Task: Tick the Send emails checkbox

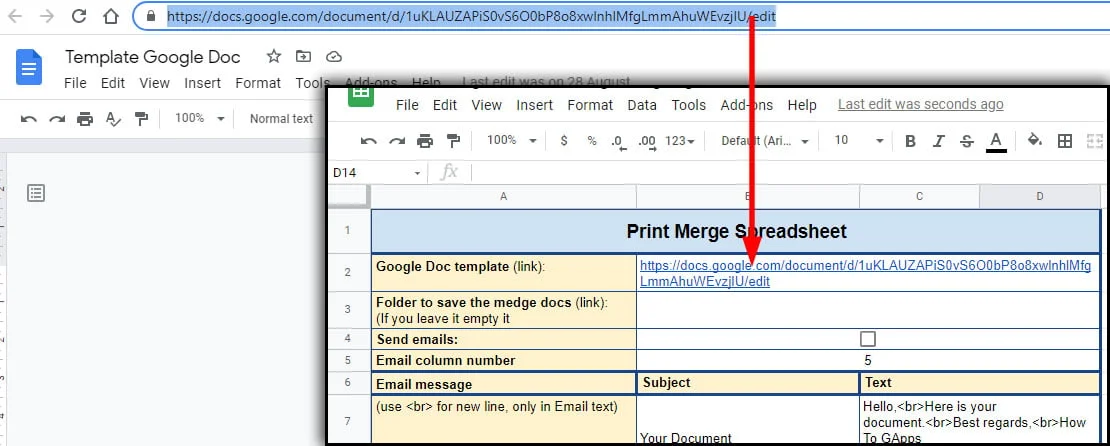Action: pos(868,339)
